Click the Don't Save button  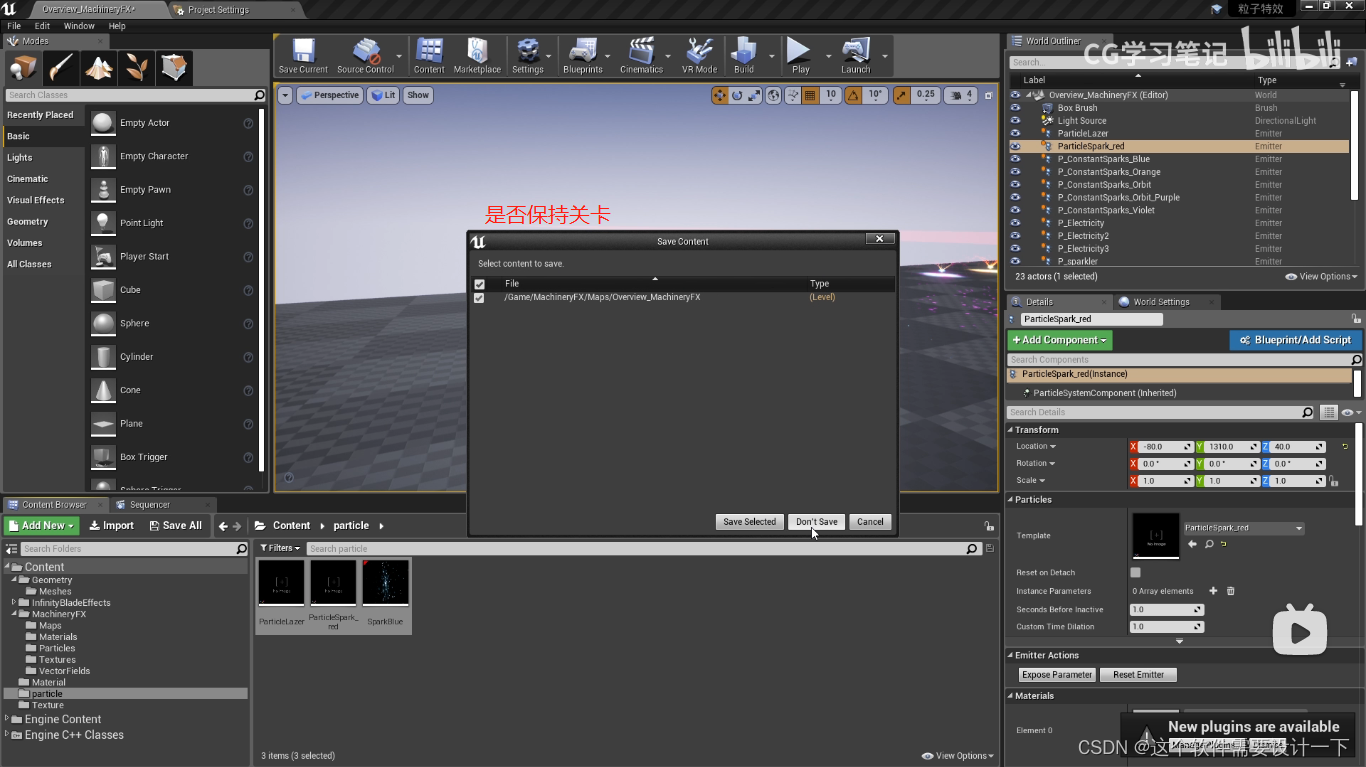coord(816,522)
